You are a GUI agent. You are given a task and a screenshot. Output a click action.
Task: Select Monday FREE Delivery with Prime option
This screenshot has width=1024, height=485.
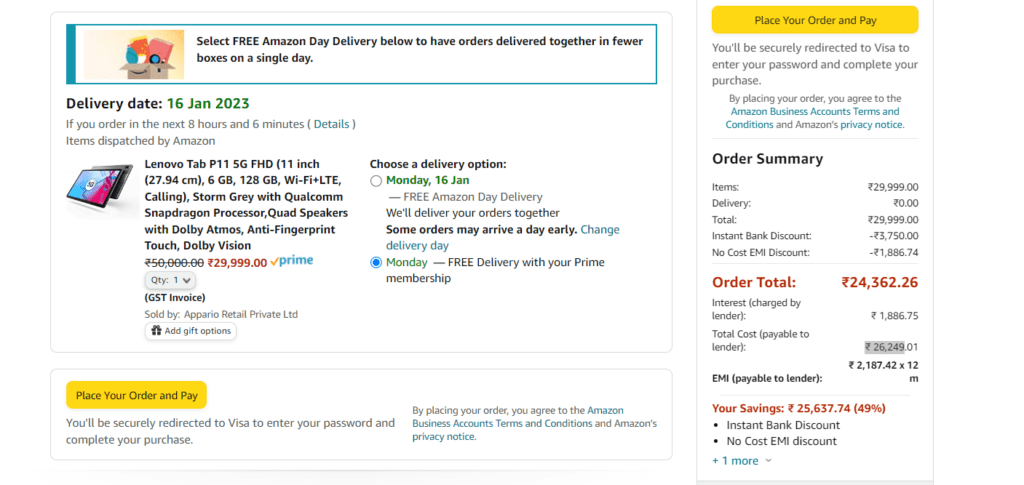pos(376,262)
